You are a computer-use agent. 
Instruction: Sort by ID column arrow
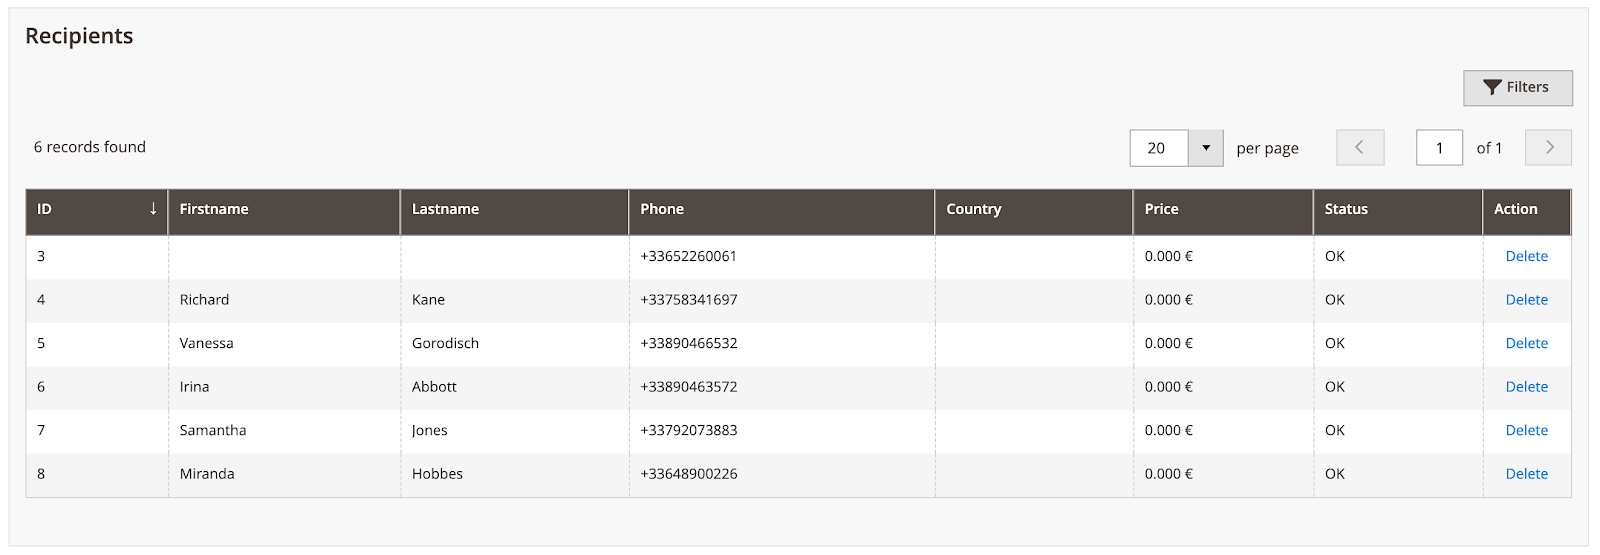coord(153,209)
